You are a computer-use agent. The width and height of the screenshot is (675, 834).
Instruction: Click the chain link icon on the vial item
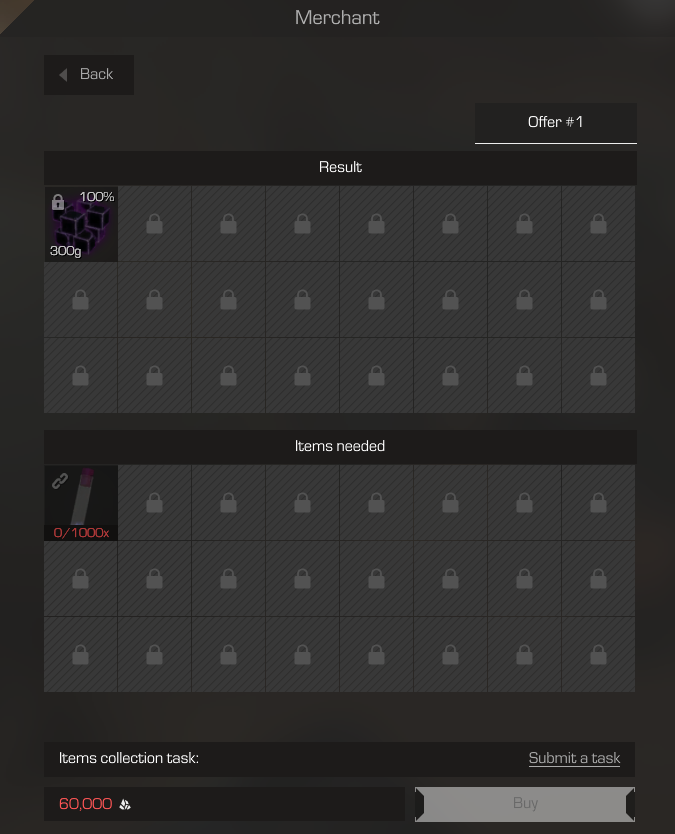pyautogui.click(x=60, y=481)
